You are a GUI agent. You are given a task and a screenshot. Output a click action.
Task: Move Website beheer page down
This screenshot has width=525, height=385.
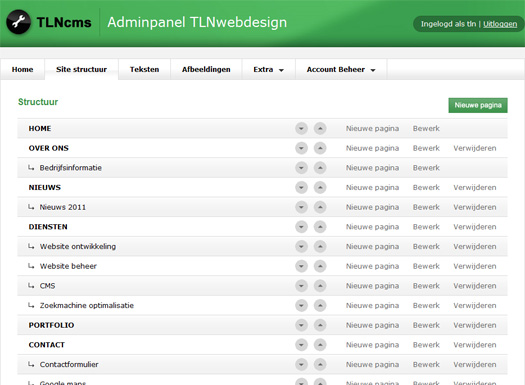click(x=301, y=266)
